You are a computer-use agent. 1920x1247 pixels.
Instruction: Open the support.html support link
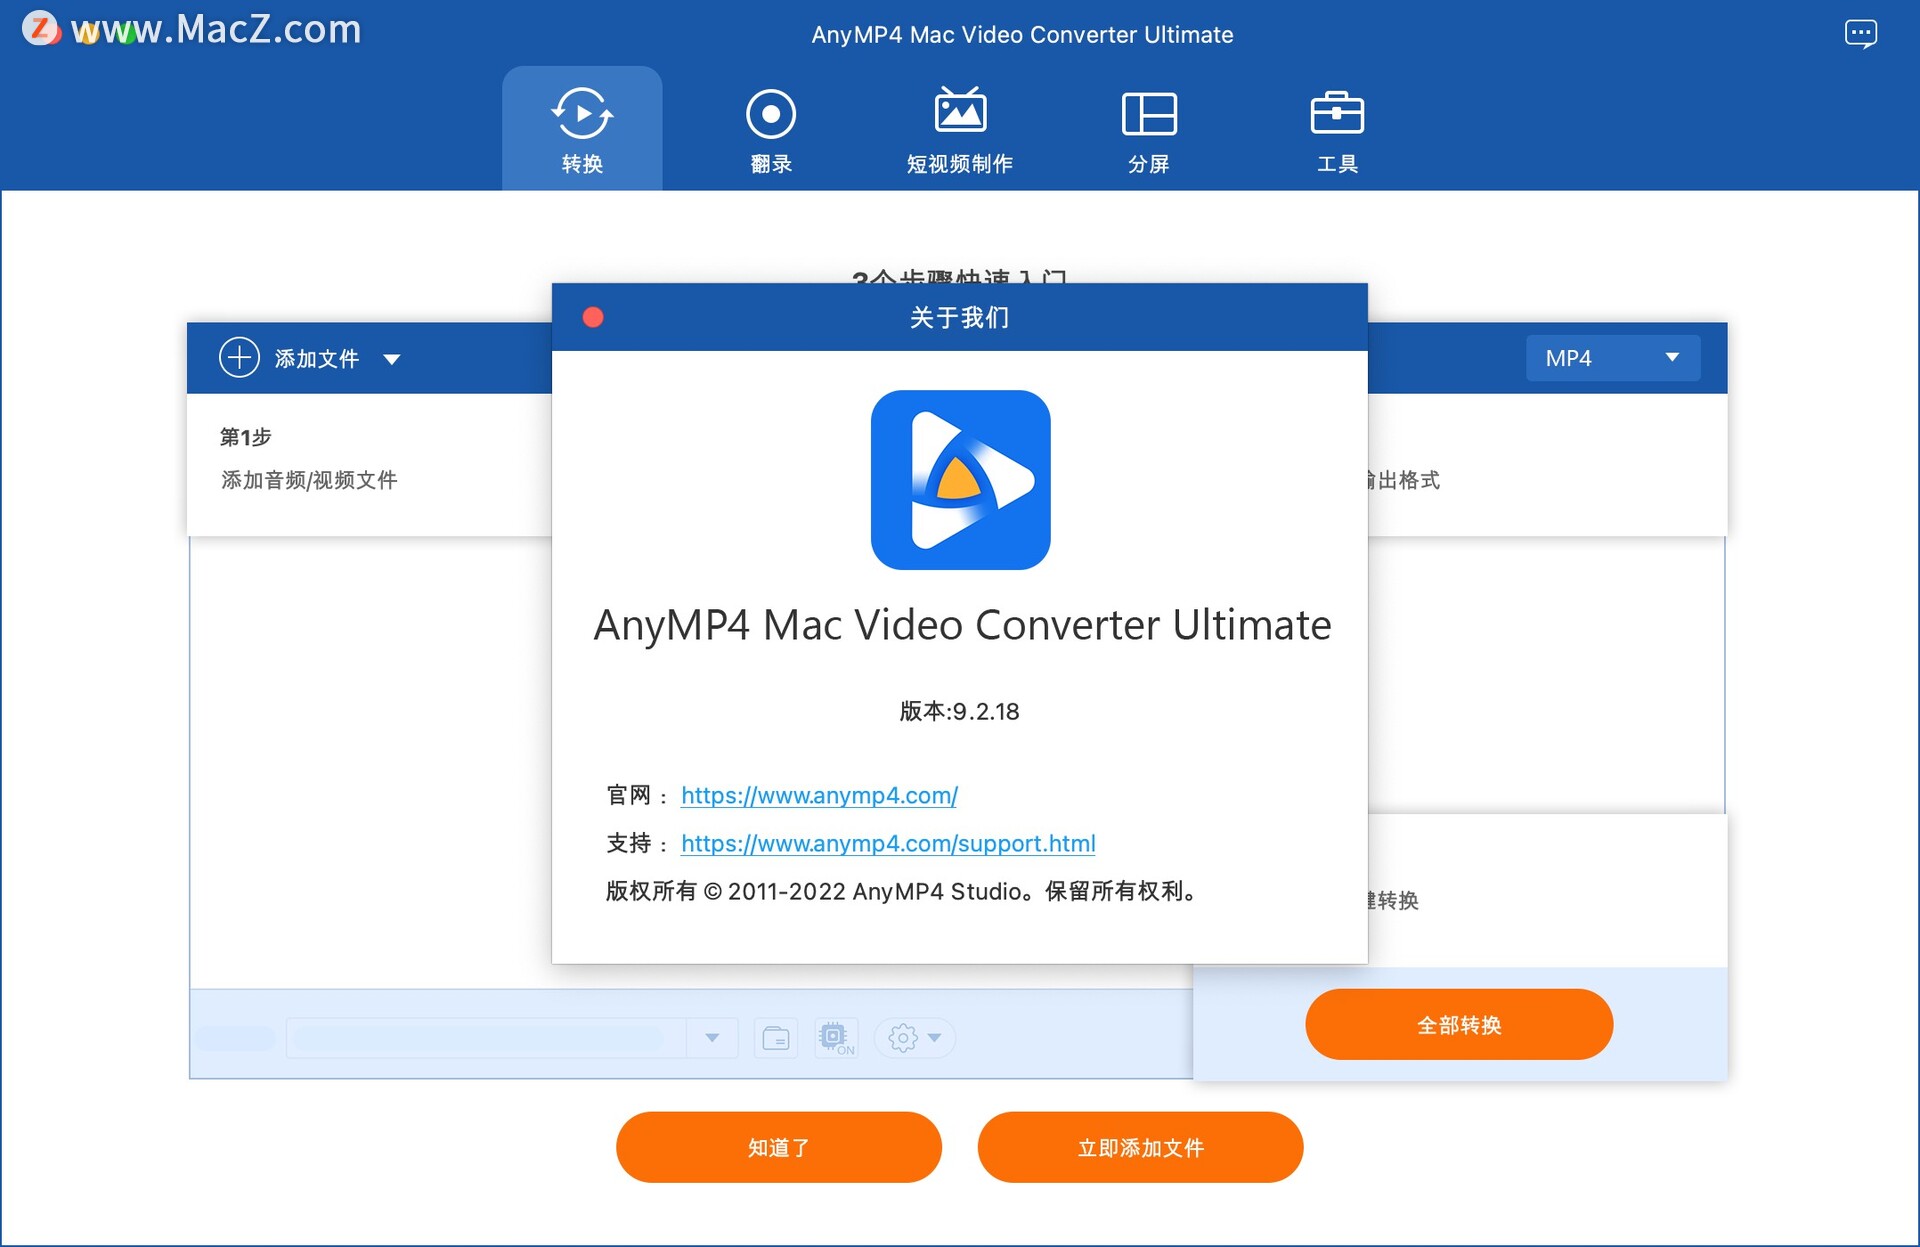pos(888,843)
